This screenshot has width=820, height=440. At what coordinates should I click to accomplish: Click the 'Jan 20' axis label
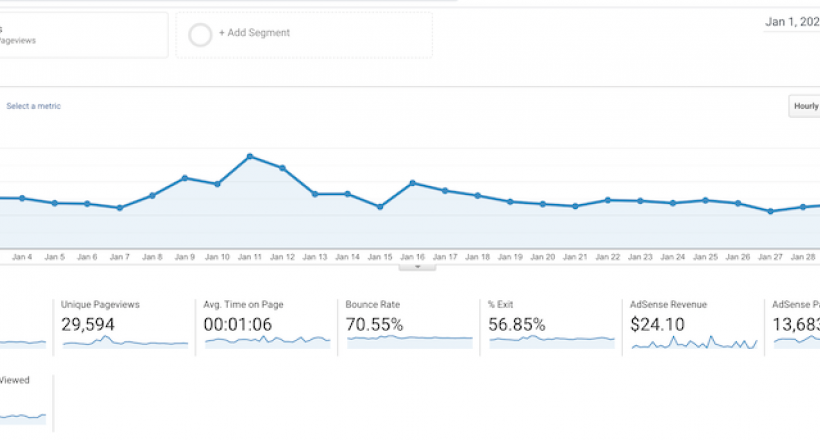542,257
